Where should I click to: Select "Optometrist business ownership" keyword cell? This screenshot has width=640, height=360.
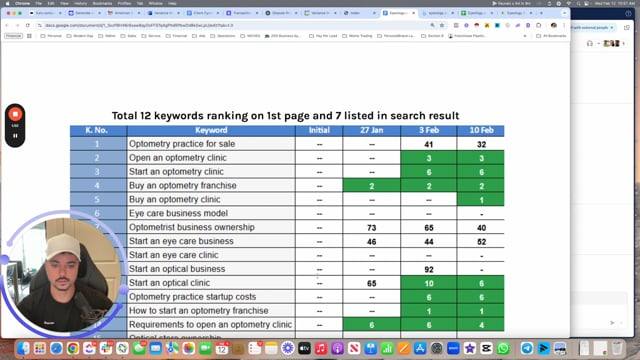tap(211, 227)
